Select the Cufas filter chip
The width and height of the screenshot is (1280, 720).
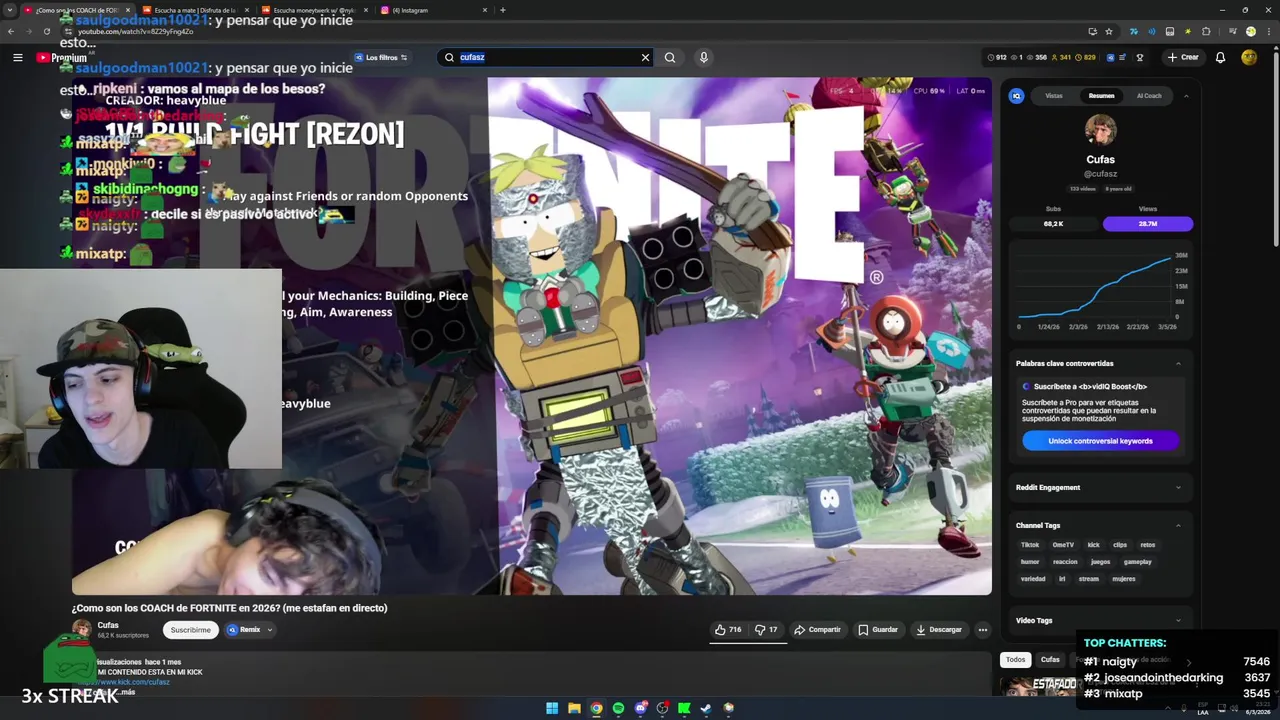[x=1050, y=660]
